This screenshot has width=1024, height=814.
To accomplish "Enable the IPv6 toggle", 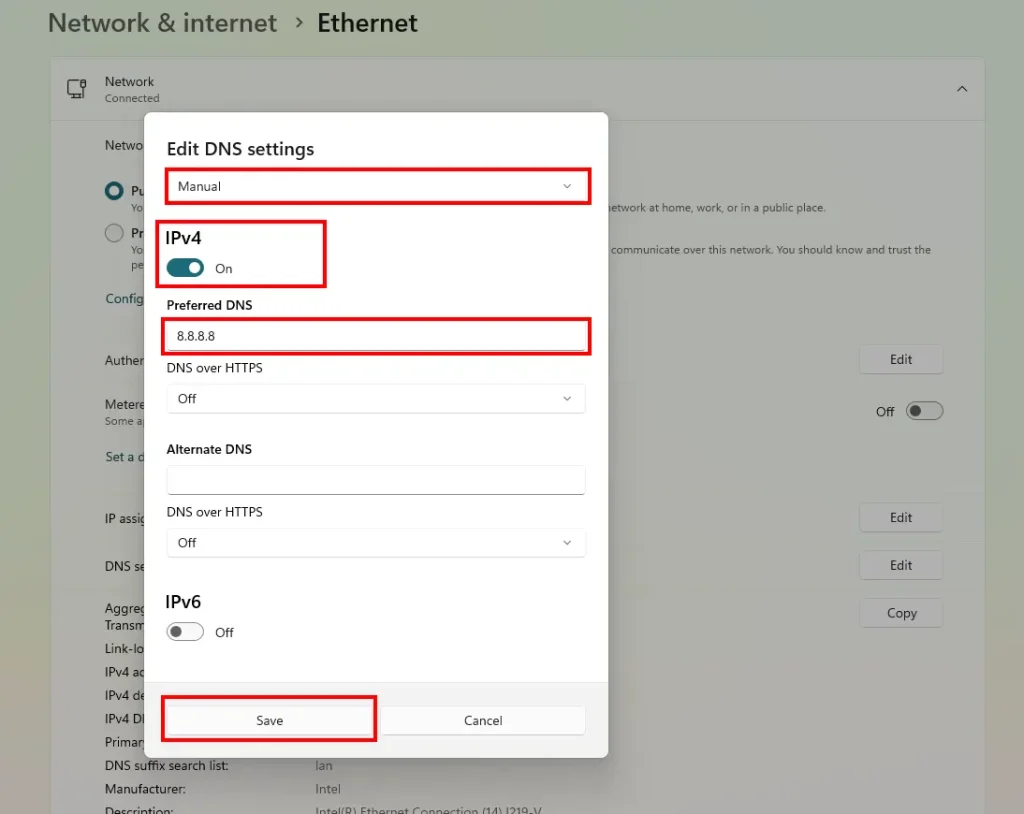I will [186, 632].
